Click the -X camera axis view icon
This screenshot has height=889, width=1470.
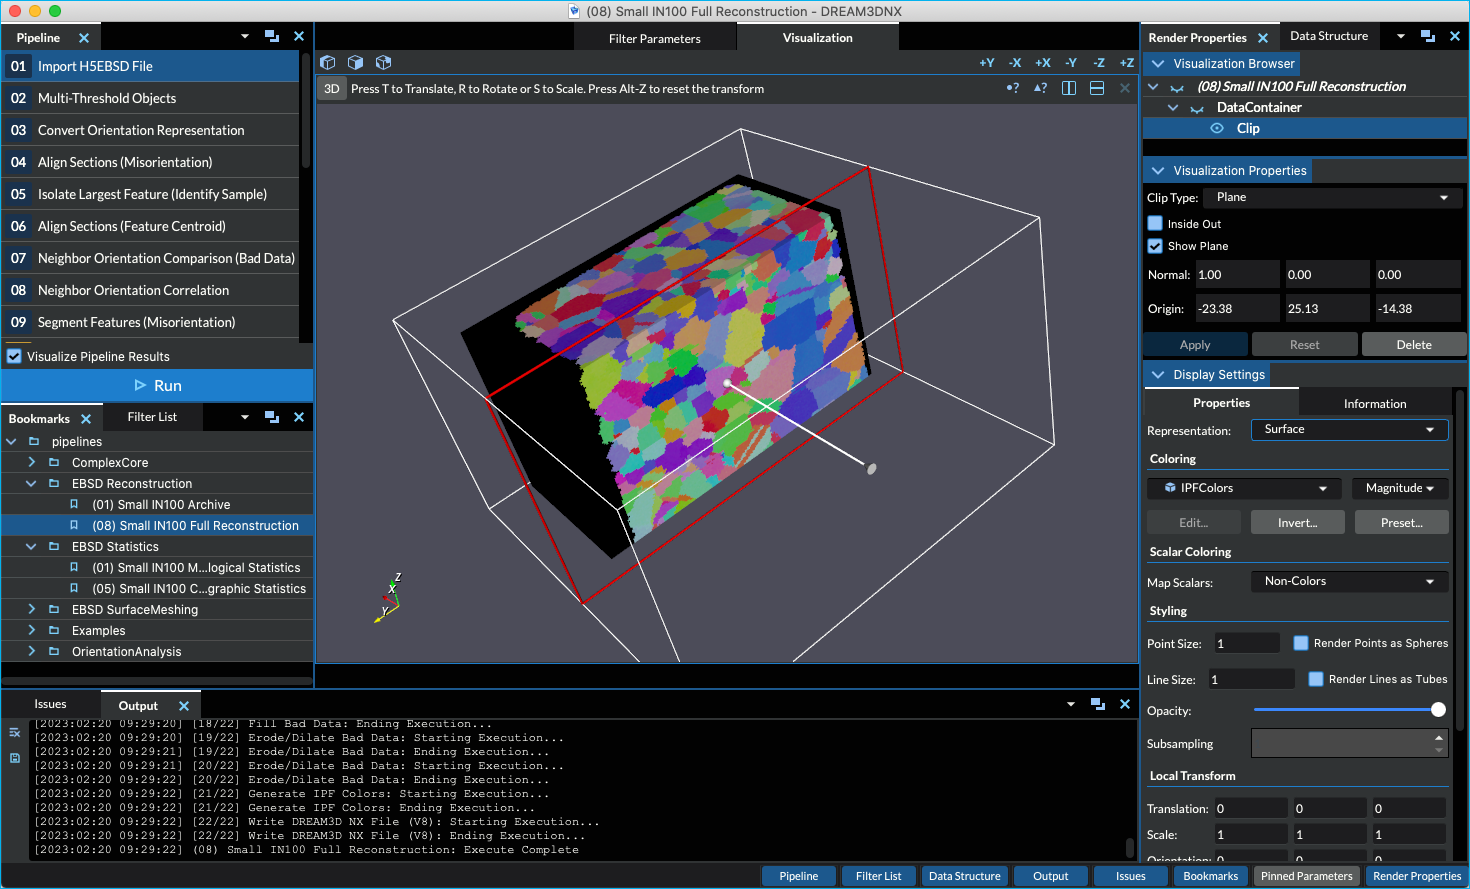1014,62
